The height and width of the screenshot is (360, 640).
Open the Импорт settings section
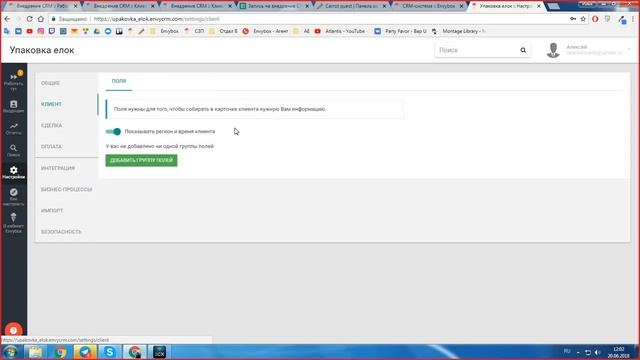52,211
